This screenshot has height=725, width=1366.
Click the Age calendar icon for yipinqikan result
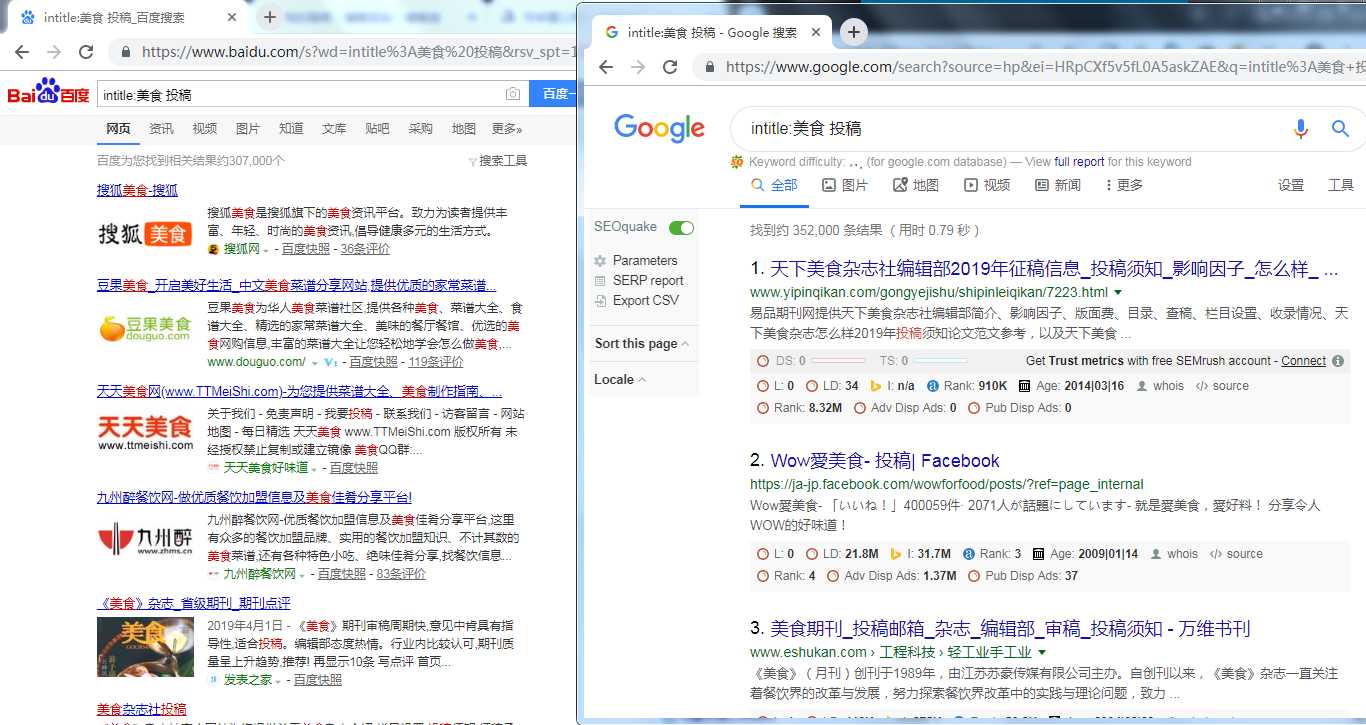click(1024, 386)
